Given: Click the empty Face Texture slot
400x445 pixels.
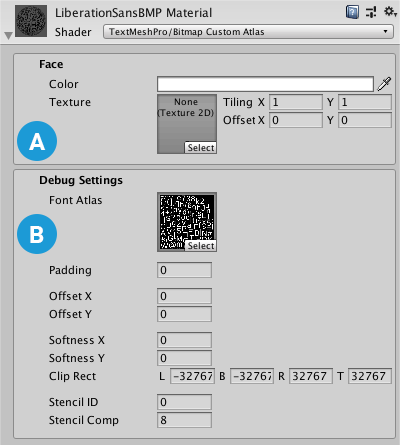Looking at the screenshot, I should pyautogui.click(x=187, y=124).
